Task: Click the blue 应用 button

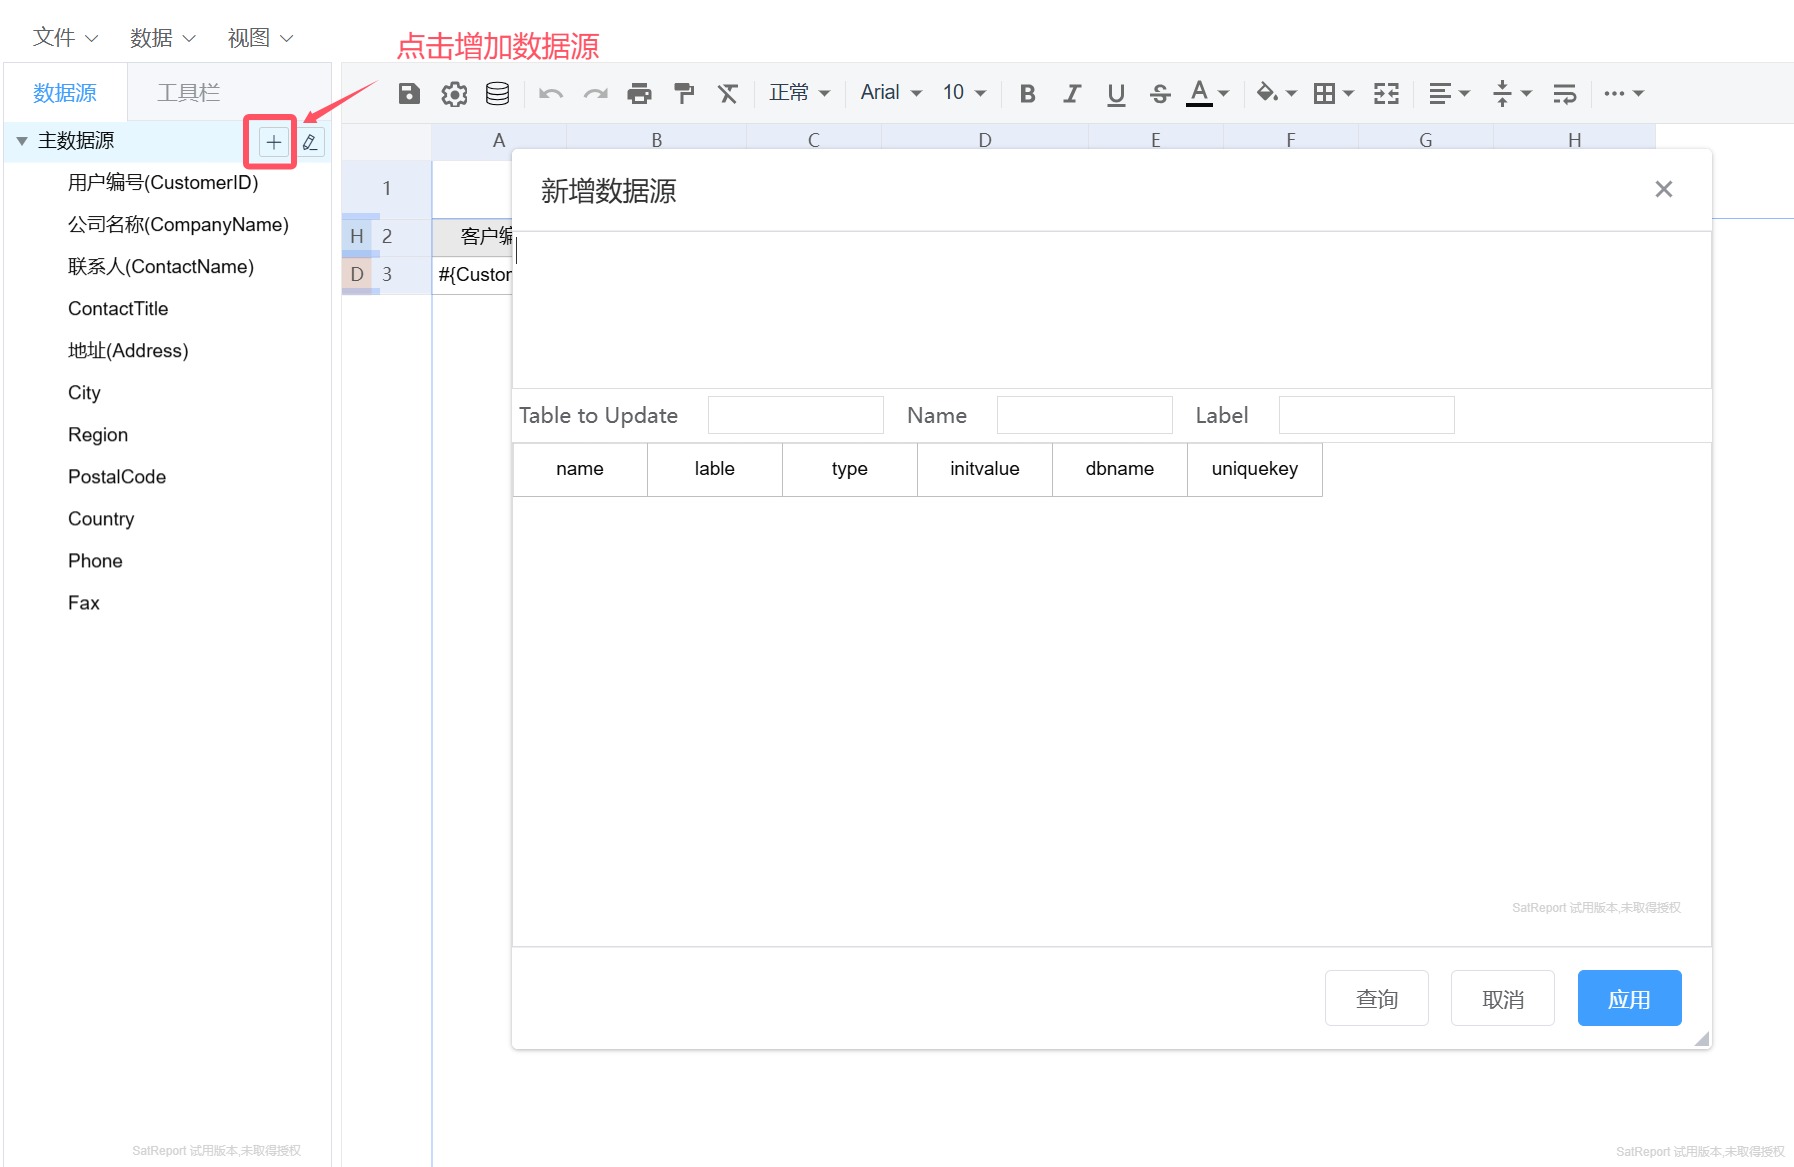Action: [x=1629, y=998]
